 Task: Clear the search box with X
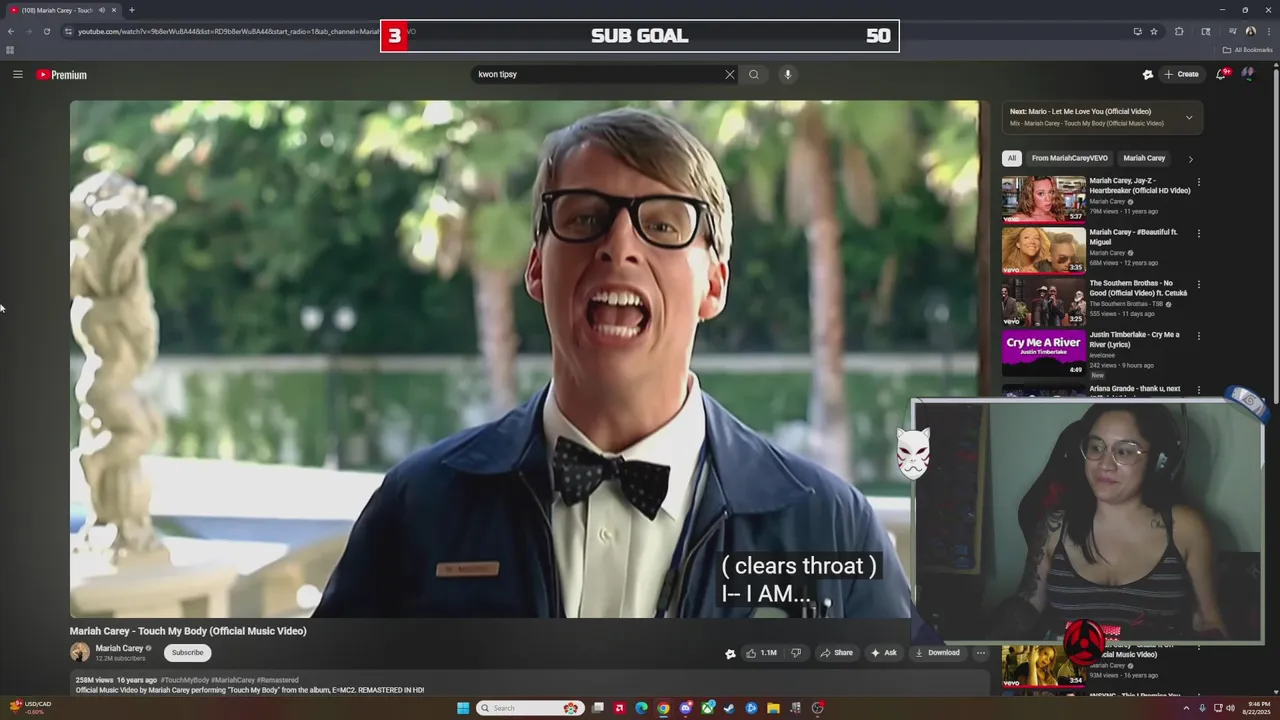730,74
